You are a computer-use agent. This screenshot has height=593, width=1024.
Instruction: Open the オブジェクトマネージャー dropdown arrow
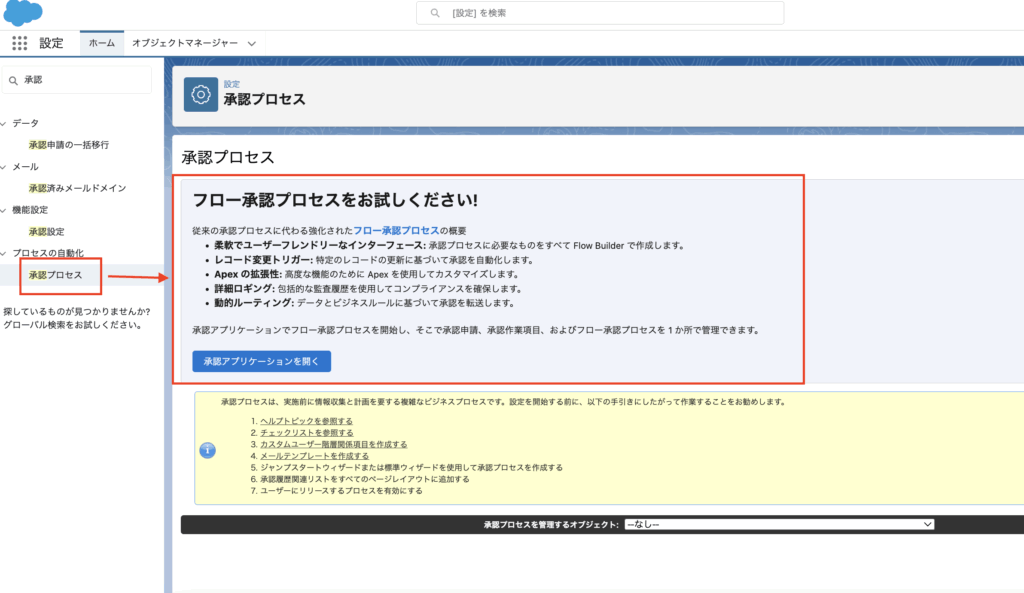[252, 44]
